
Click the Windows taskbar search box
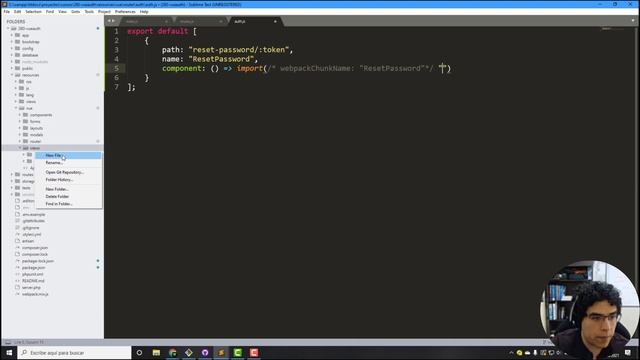point(74,353)
